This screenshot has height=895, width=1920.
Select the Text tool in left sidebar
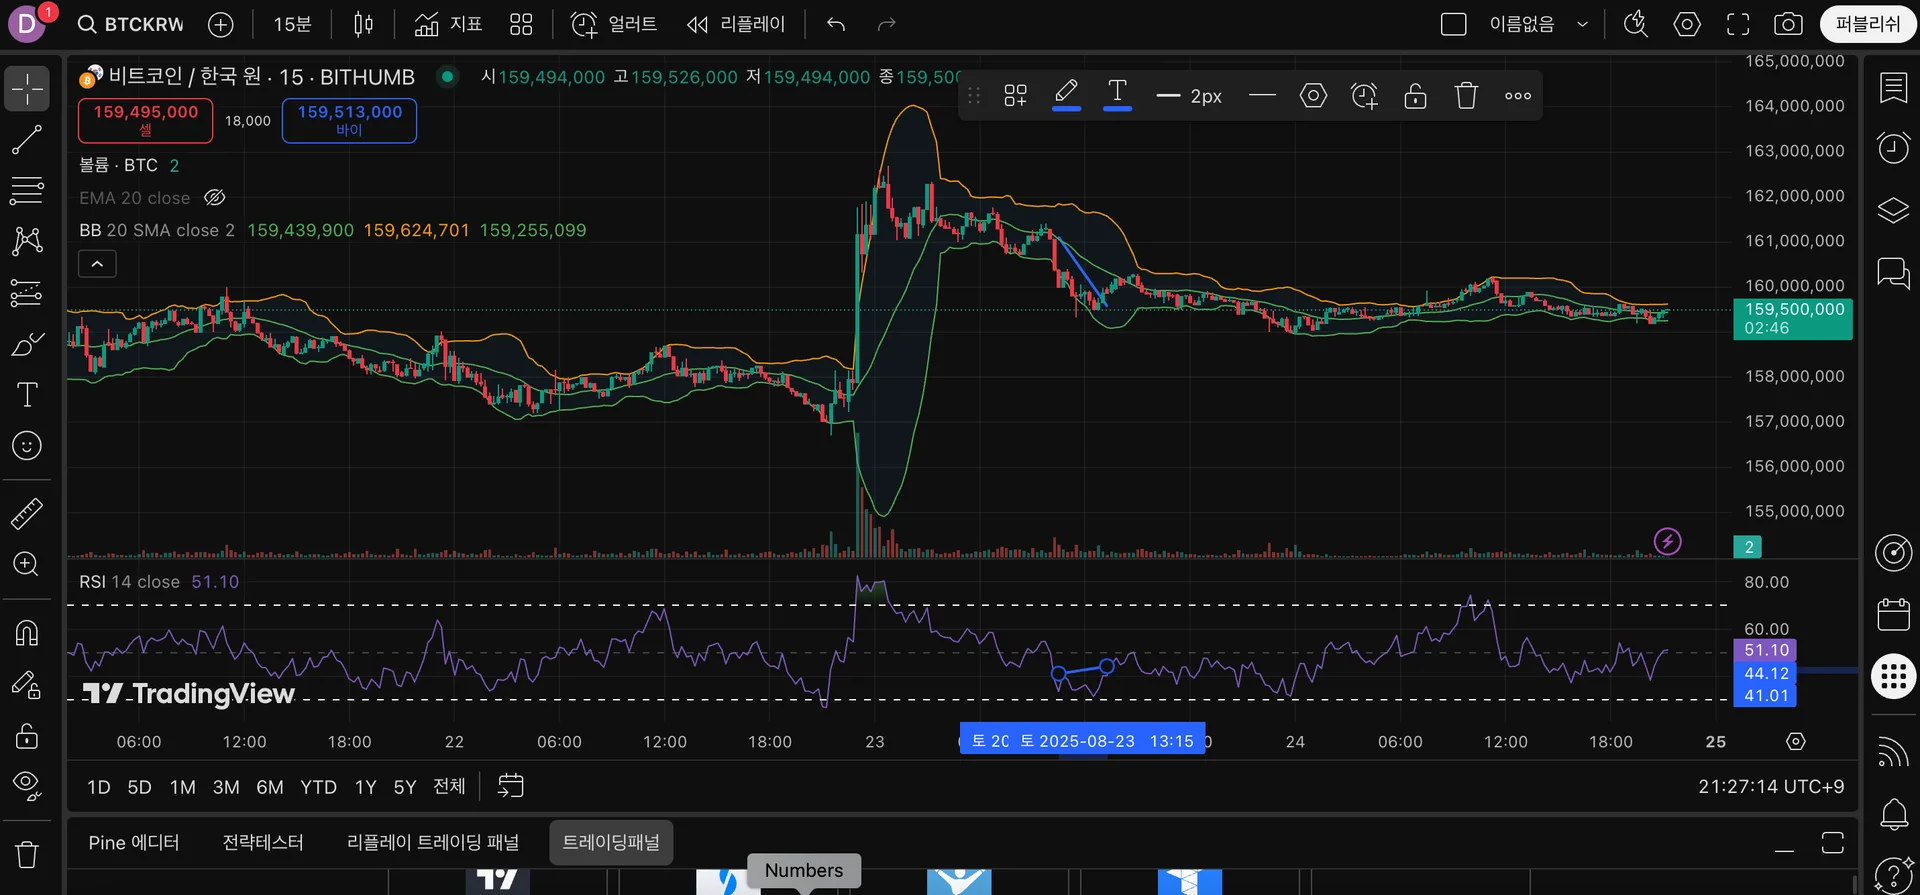tap(27, 395)
